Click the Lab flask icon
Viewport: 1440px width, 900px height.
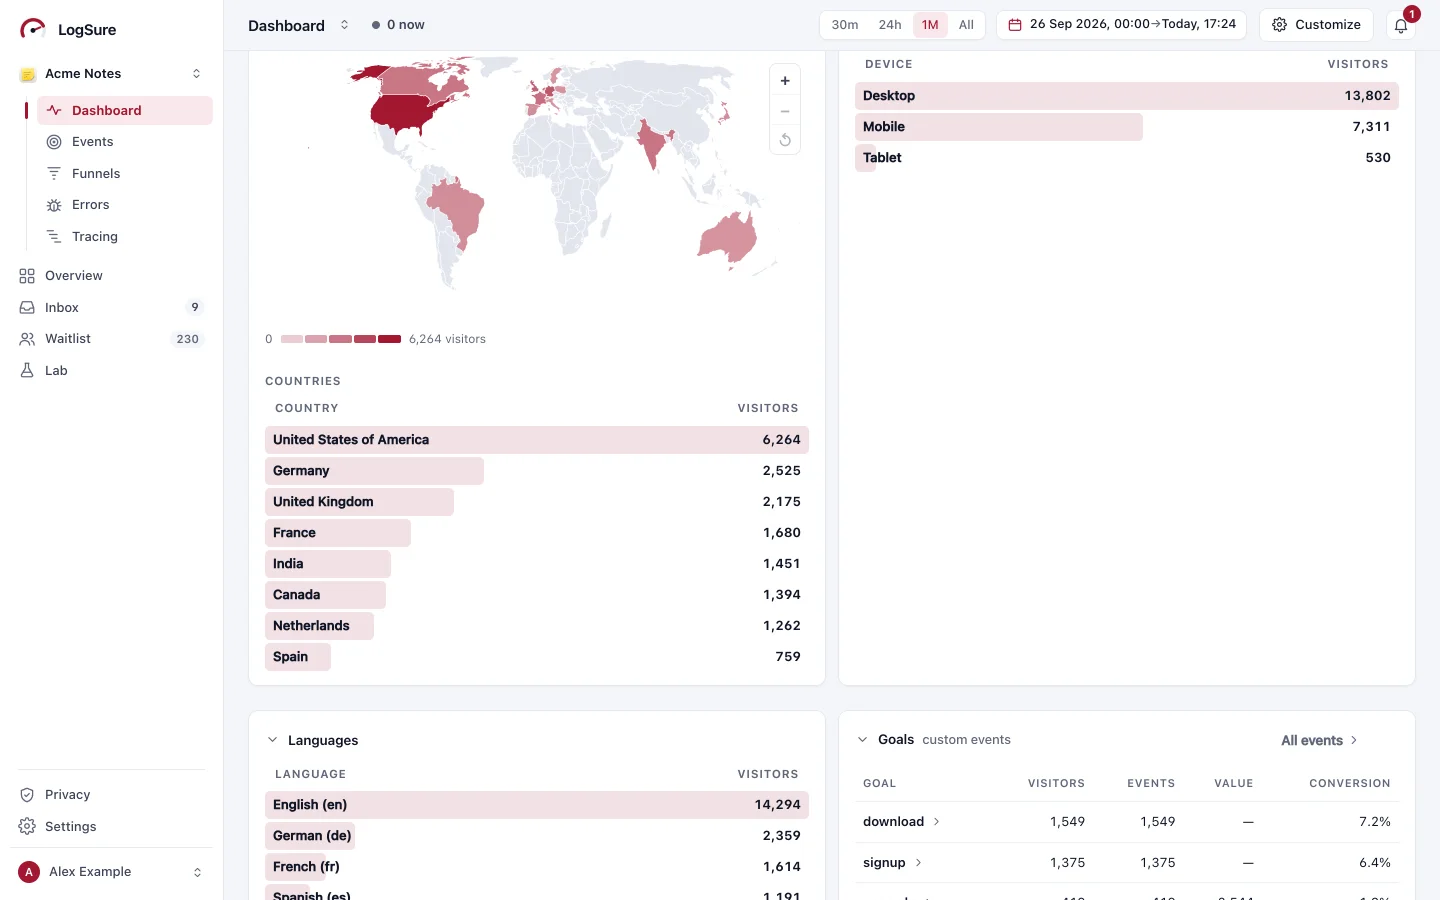[27, 371]
